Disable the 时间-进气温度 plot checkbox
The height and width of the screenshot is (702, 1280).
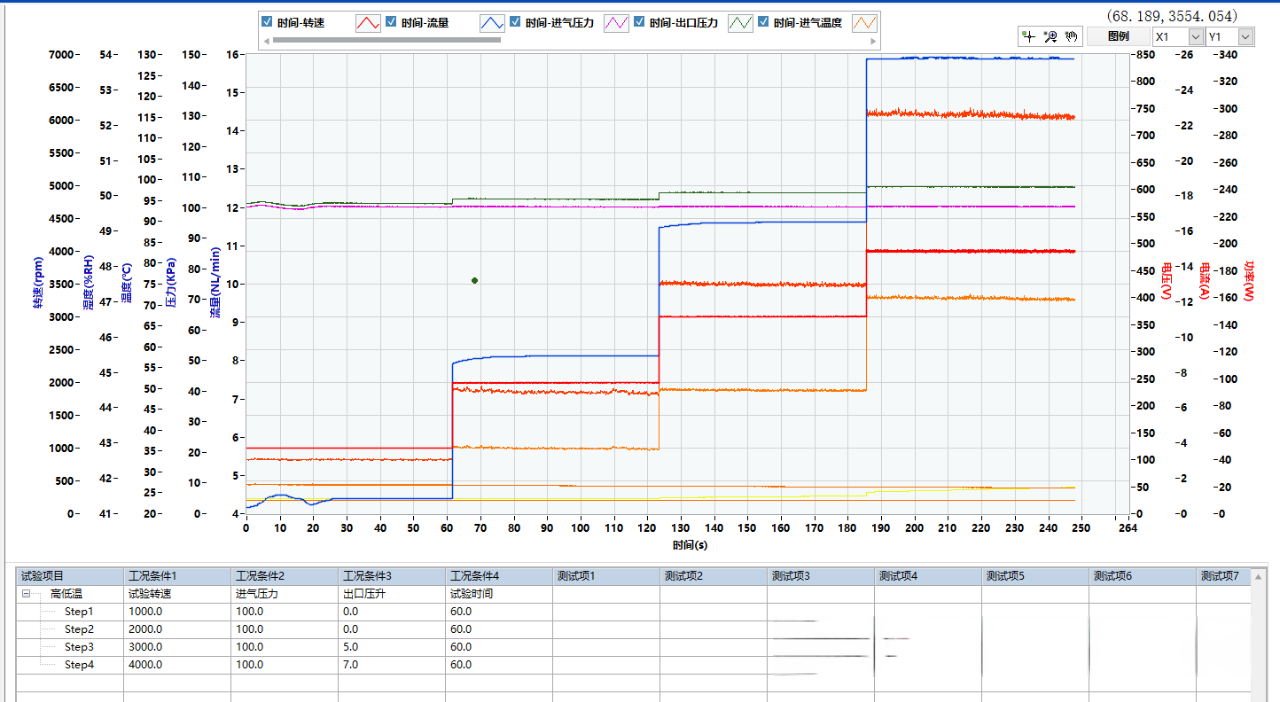761,21
